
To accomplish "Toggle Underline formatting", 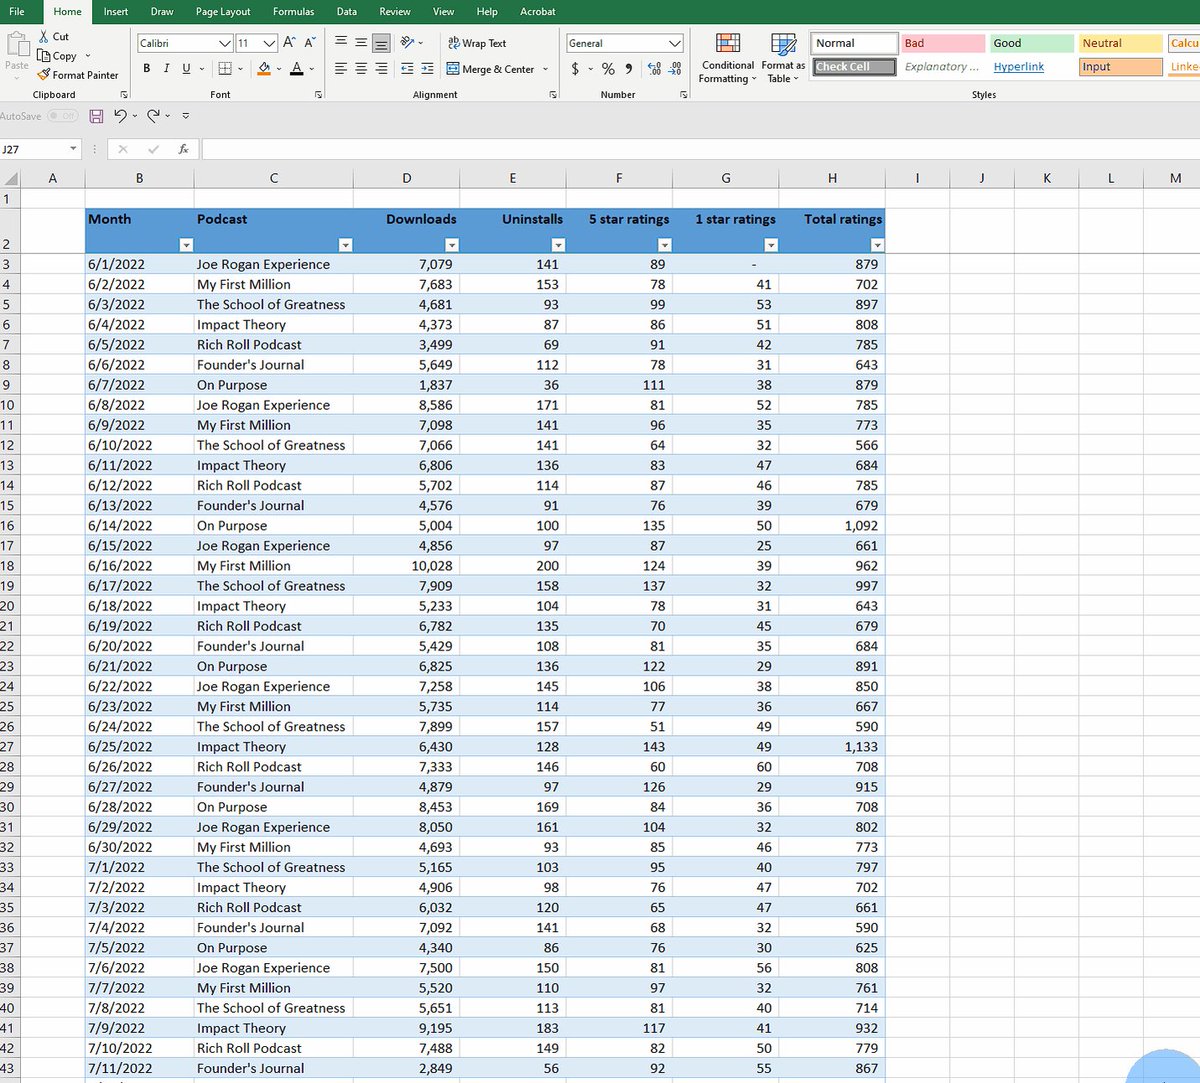I will pos(186,68).
